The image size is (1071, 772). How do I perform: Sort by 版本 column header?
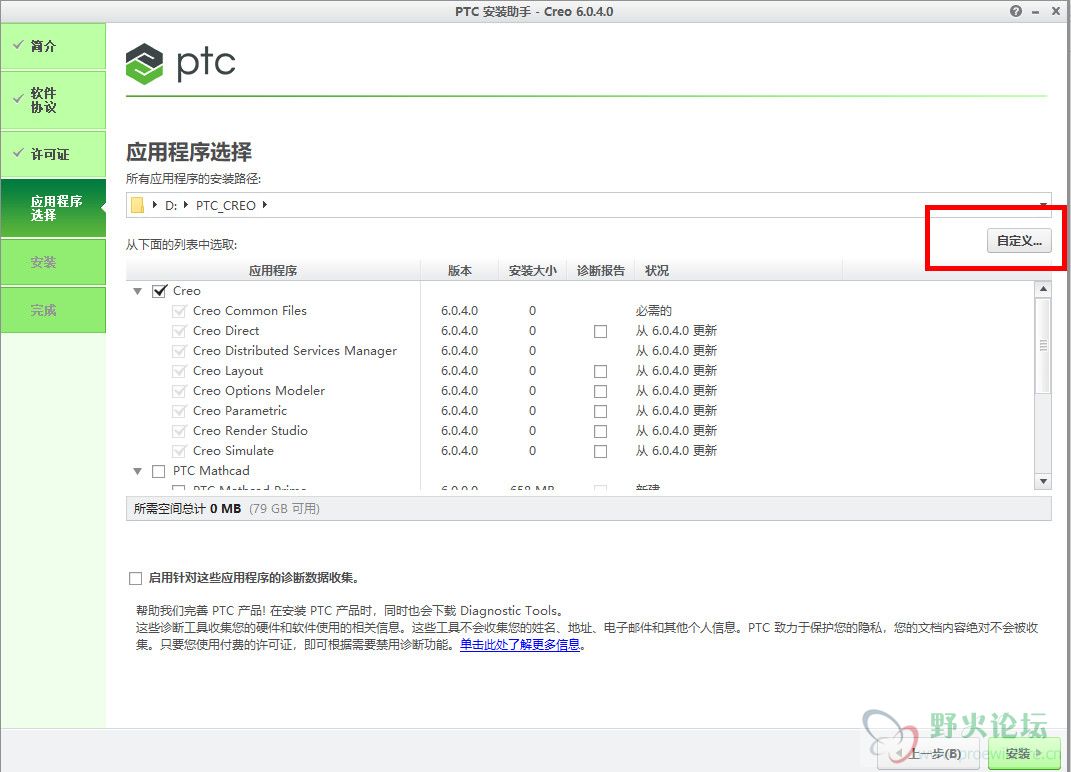460,271
